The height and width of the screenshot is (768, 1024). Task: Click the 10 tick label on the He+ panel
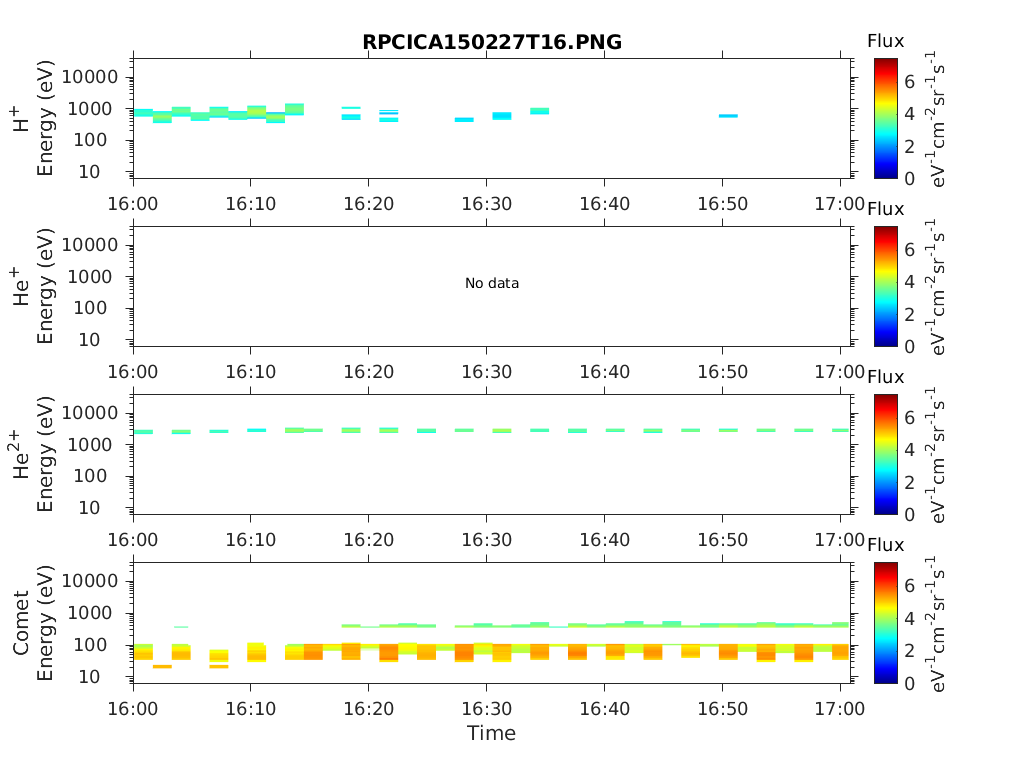point(89,340)
